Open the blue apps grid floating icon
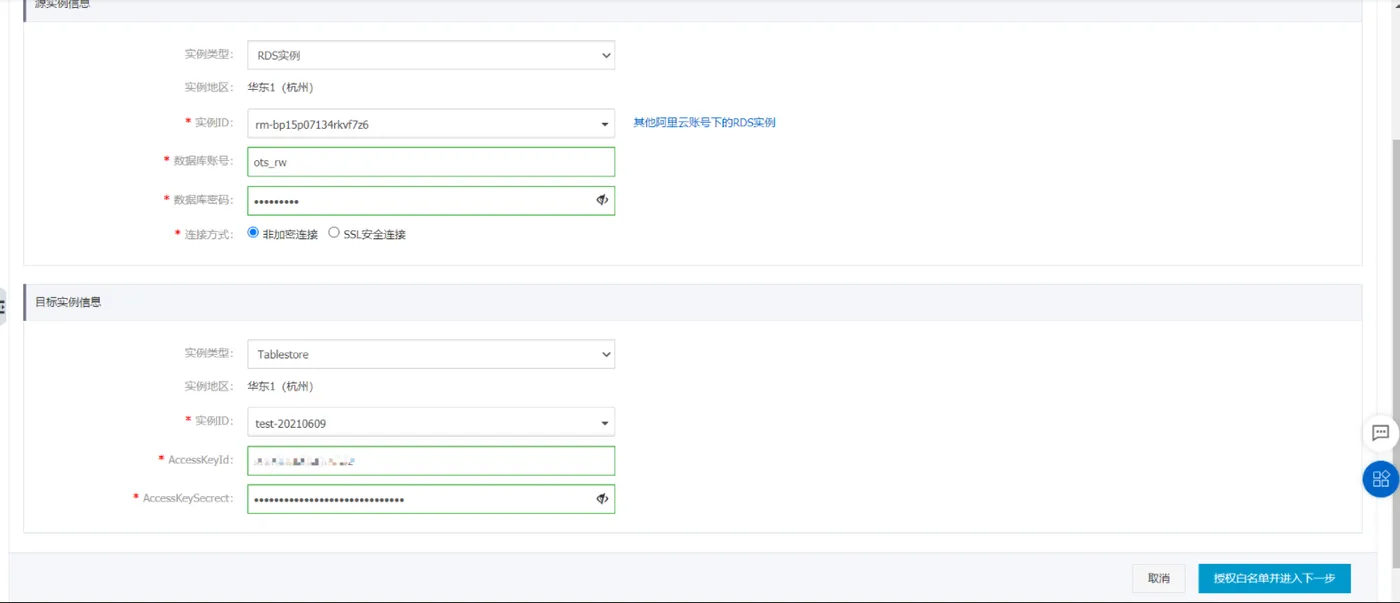 tap(1381, 479)
